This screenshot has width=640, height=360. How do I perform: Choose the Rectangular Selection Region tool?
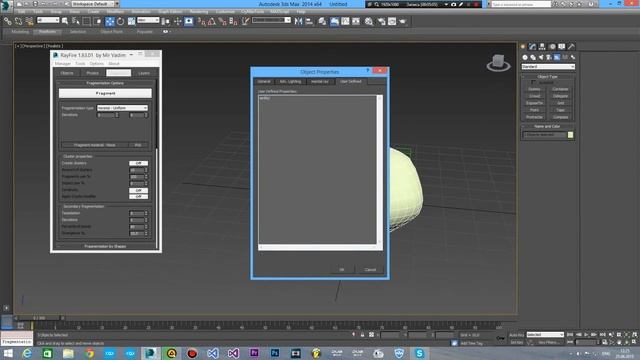point(87,21)
